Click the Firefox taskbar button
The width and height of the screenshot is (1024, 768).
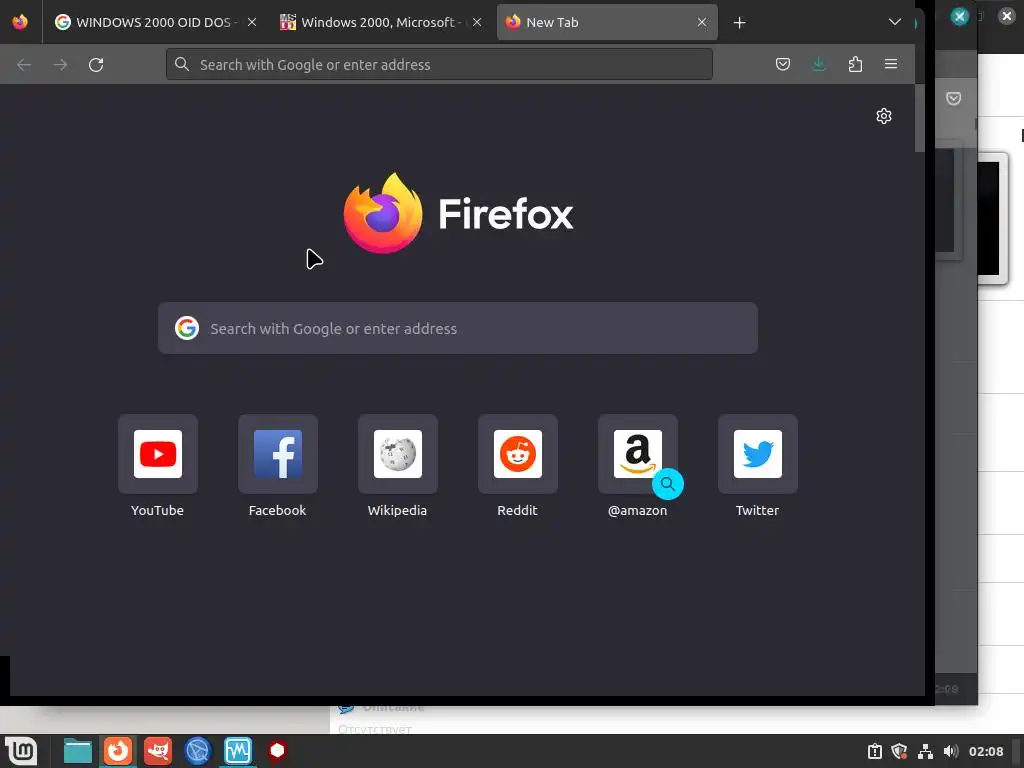118,751
